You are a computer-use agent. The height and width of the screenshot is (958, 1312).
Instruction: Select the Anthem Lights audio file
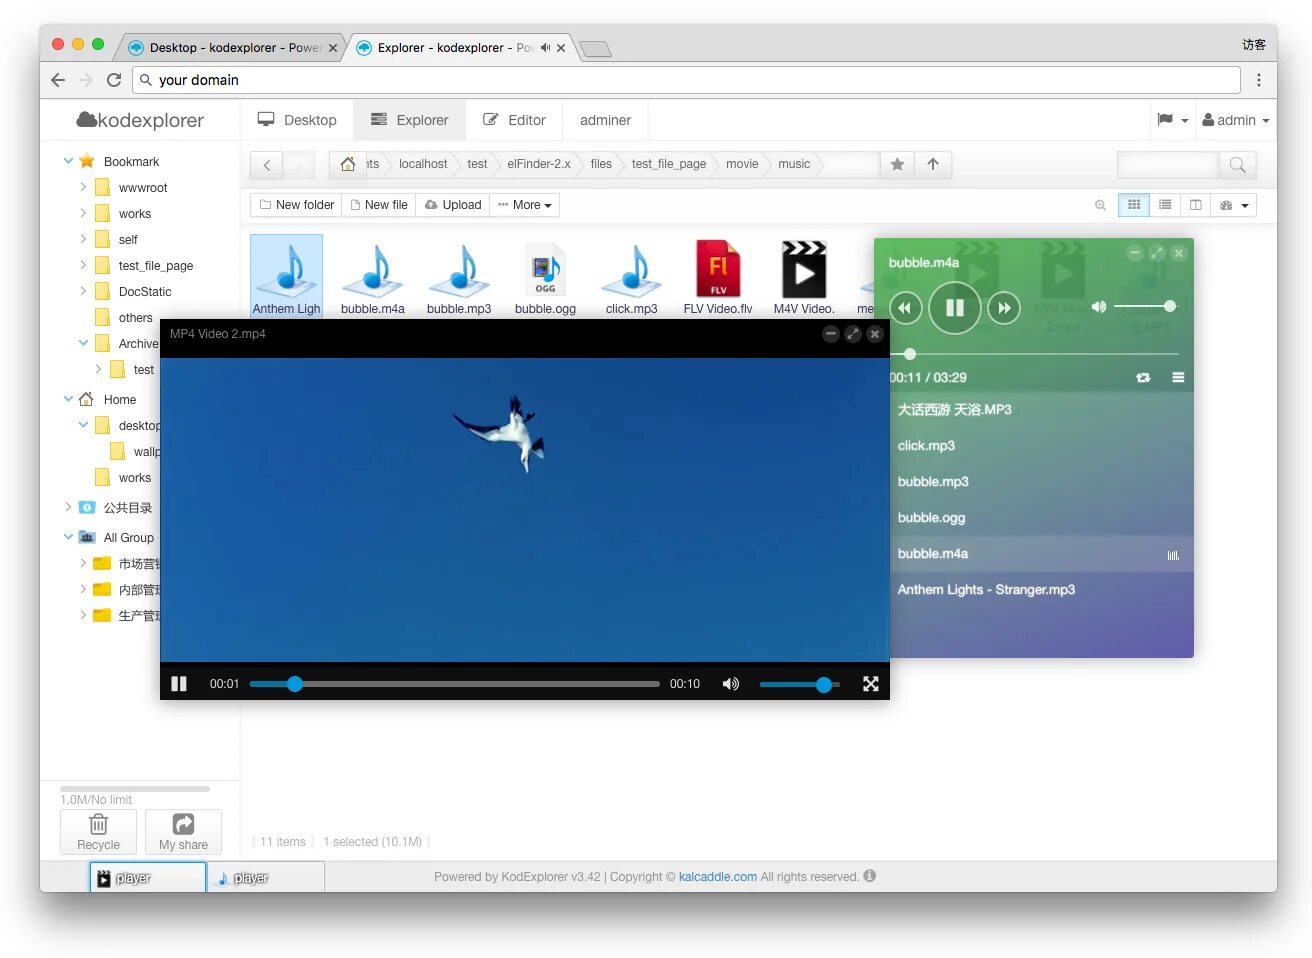[x=287, y=277]
